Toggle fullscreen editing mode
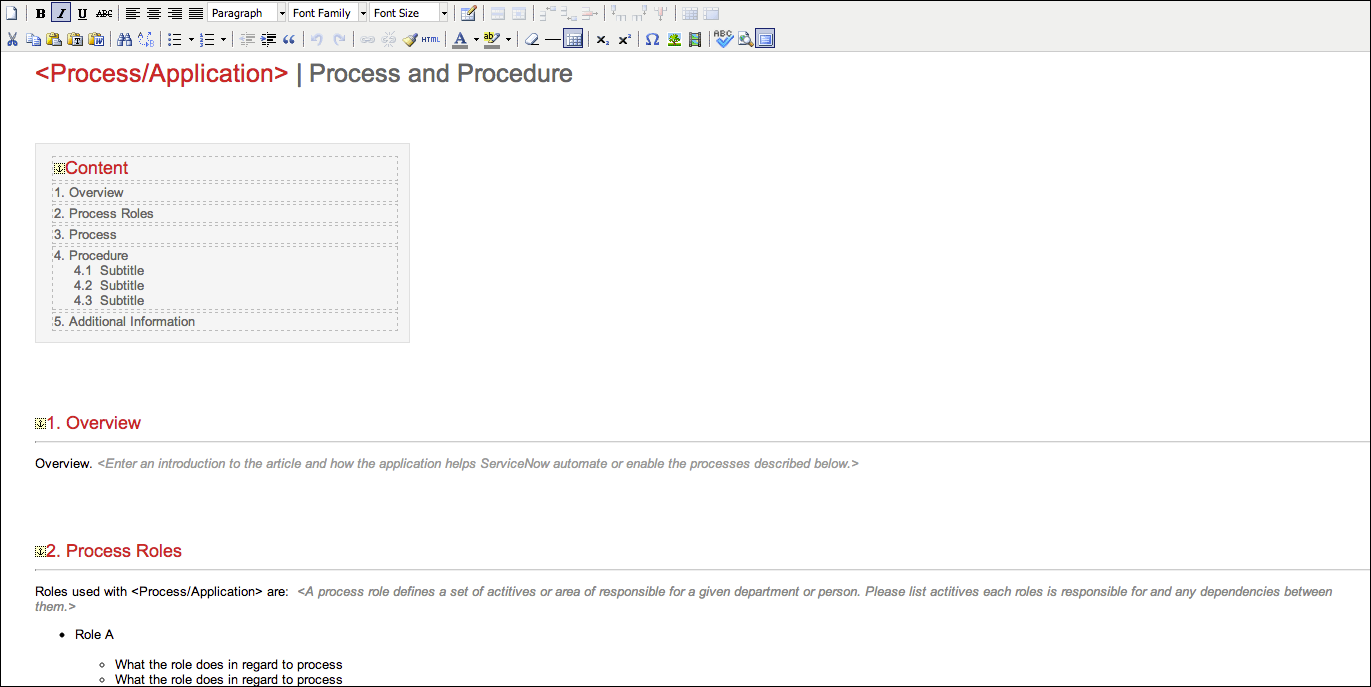The image size is (1371, 687). coord(764,39)
